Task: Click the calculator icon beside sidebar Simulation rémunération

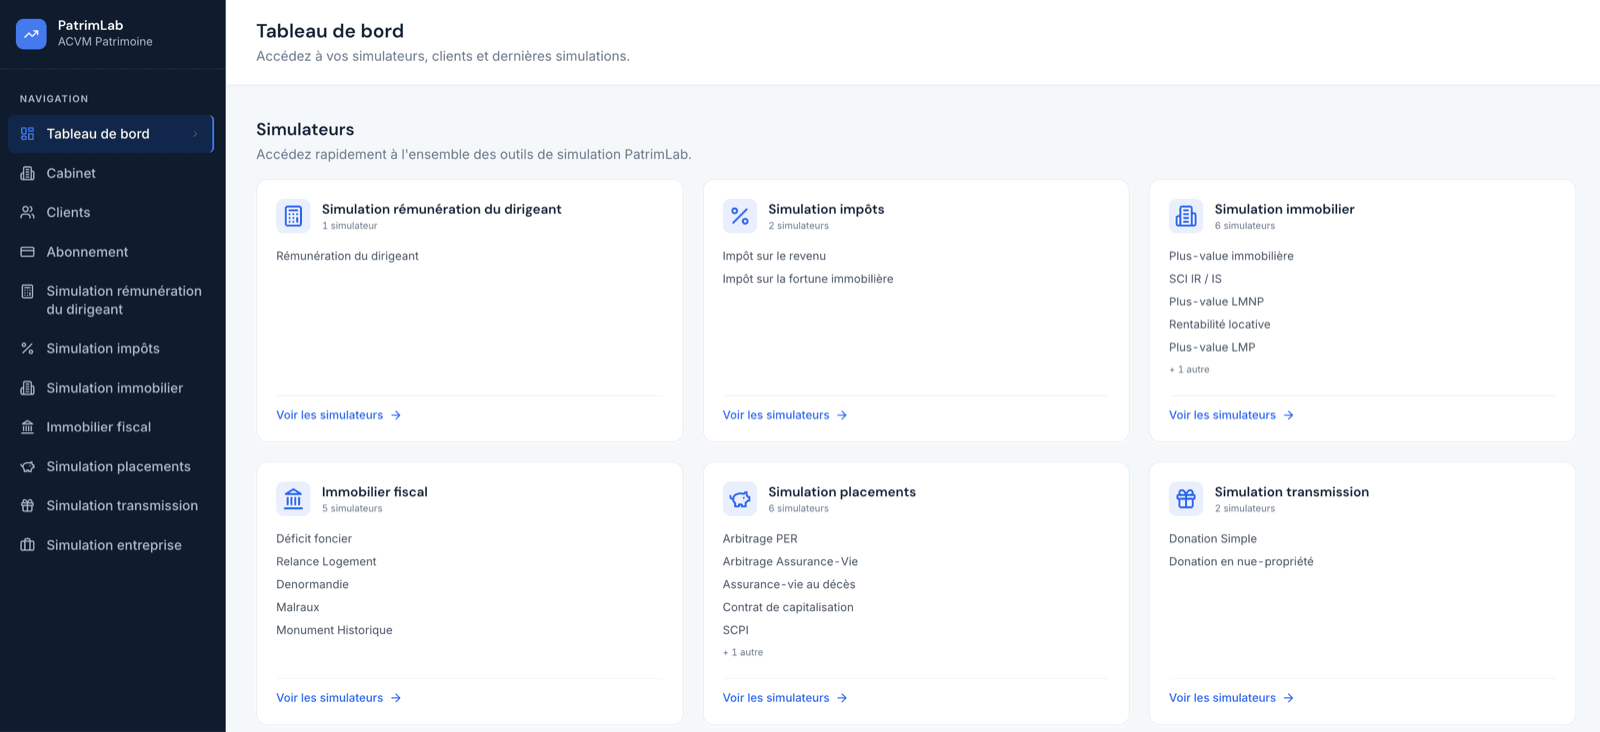Action: coord(28,291)
